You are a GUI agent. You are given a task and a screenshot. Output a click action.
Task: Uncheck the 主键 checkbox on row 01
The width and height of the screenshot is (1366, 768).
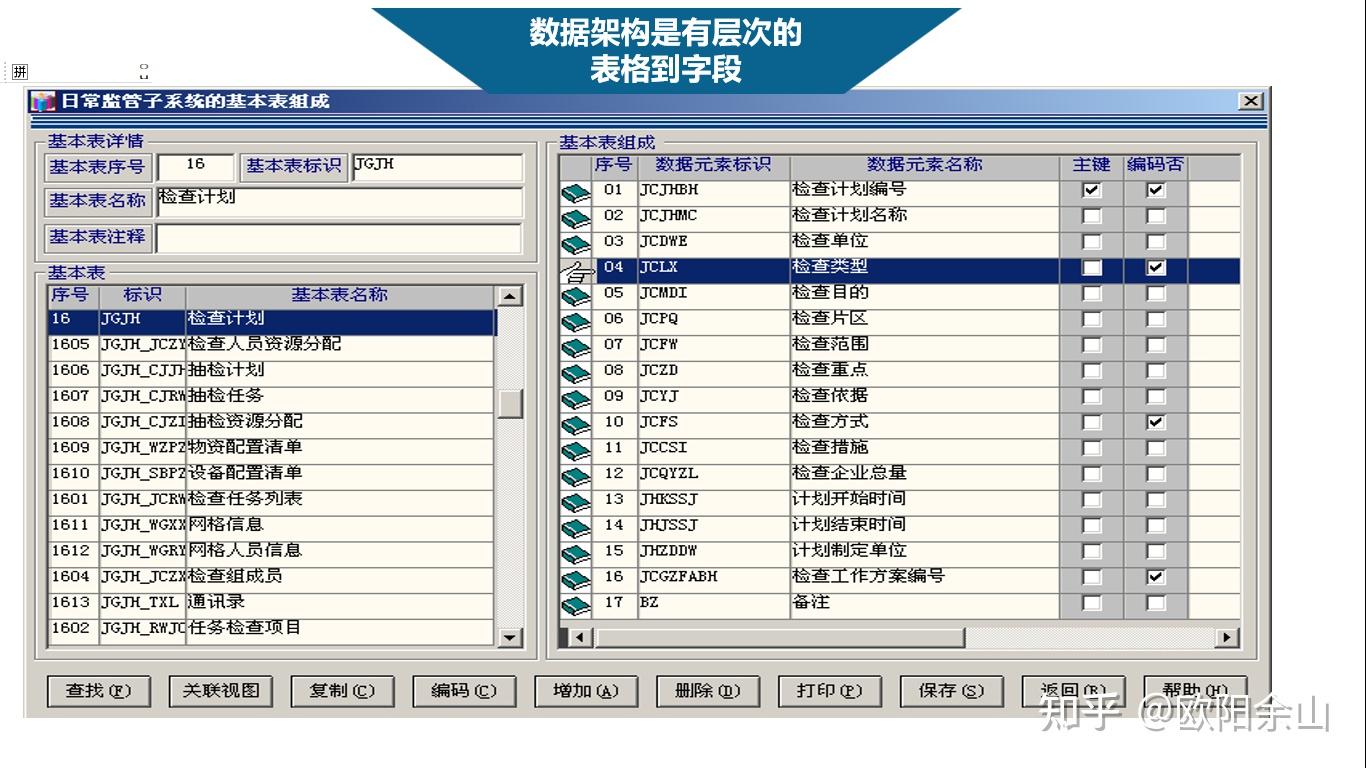coord(1090,188)
